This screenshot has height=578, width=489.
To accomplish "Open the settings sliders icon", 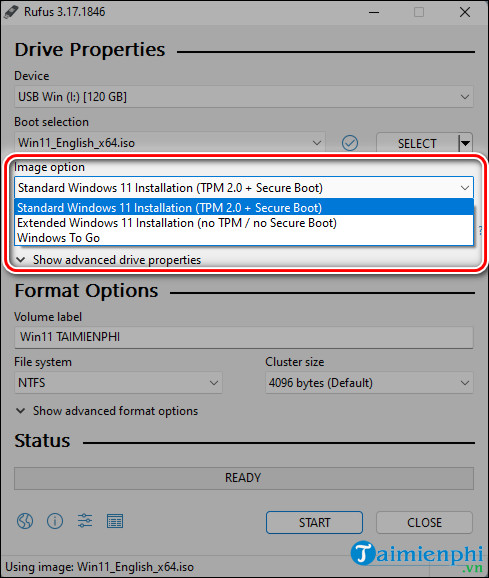I will [85, 521].
